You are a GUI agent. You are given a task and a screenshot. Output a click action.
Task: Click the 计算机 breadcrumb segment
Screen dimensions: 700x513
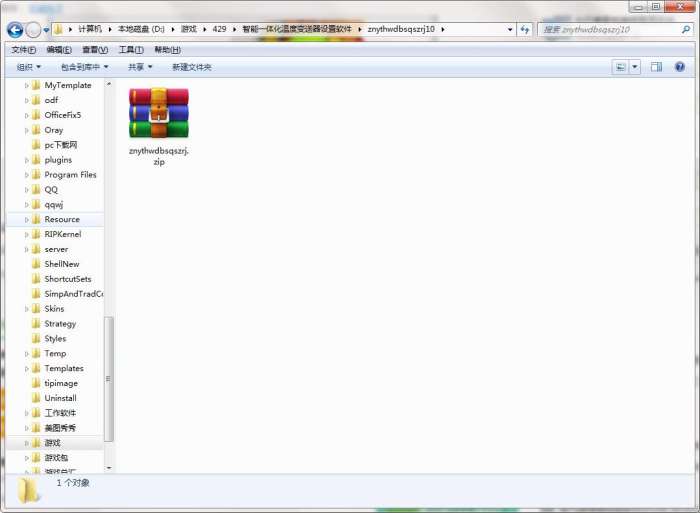90,29
